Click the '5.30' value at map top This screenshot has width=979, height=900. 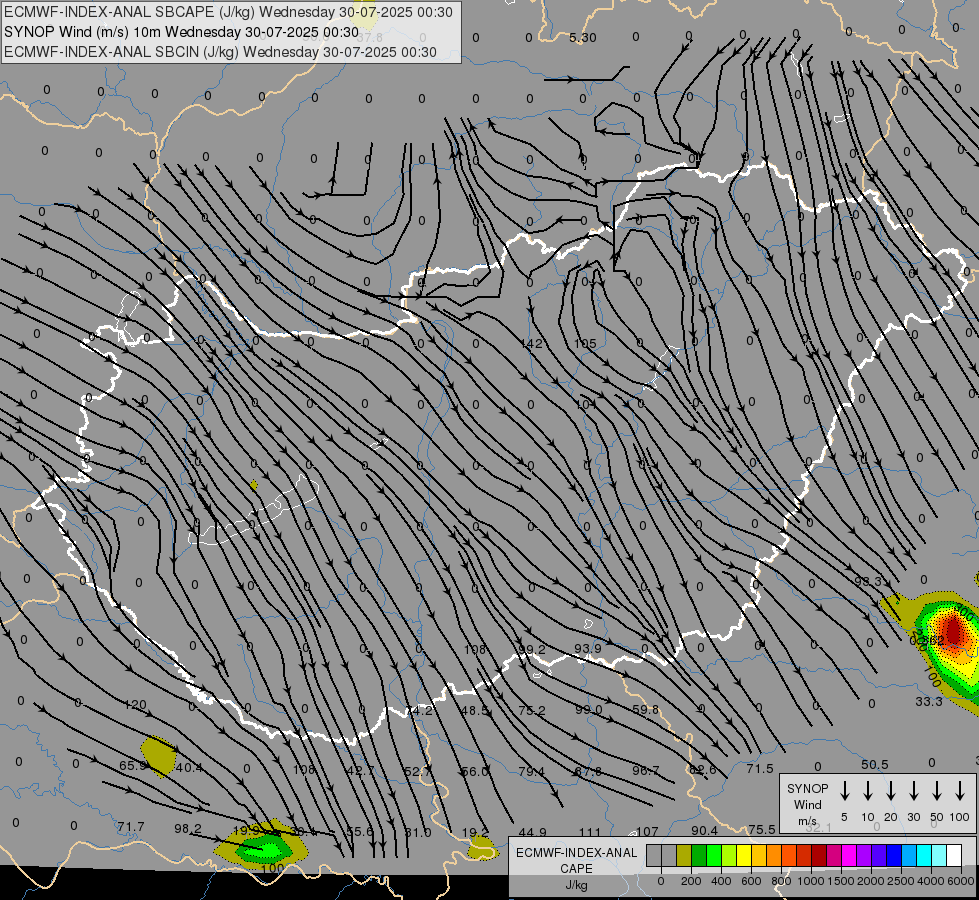click(x=583, y=37)
